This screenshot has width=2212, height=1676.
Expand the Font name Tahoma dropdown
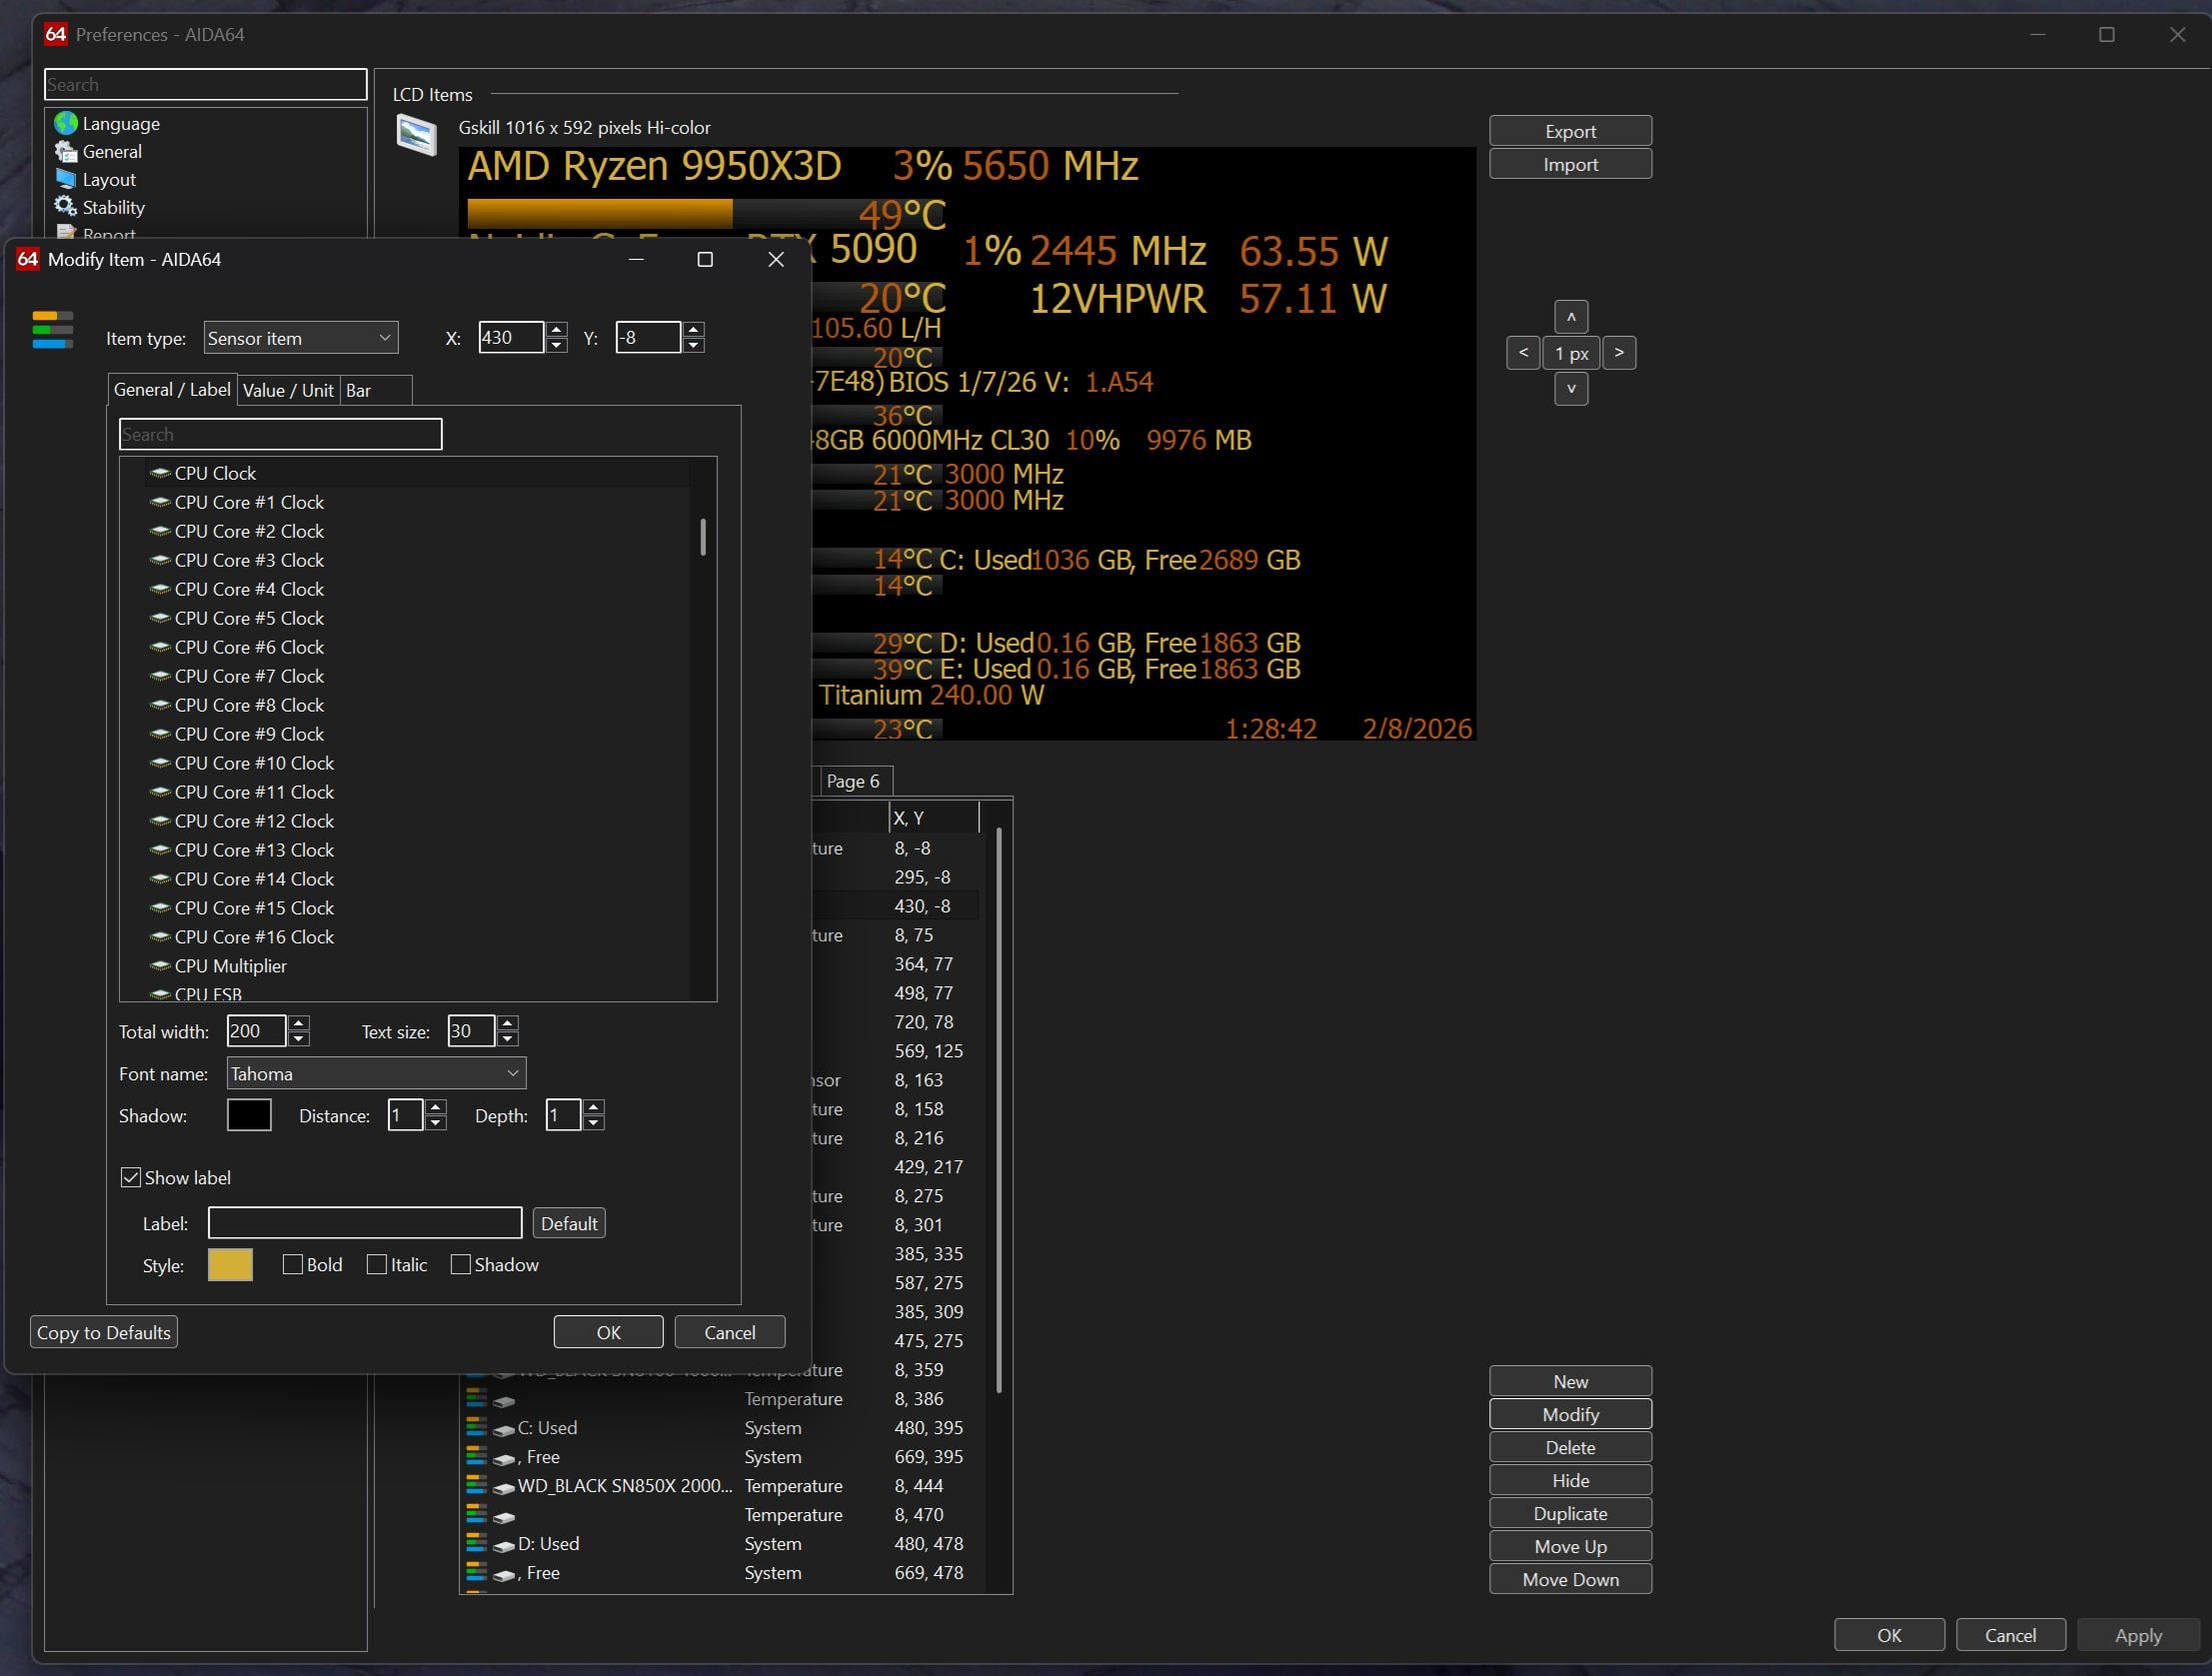[376, 1073]
